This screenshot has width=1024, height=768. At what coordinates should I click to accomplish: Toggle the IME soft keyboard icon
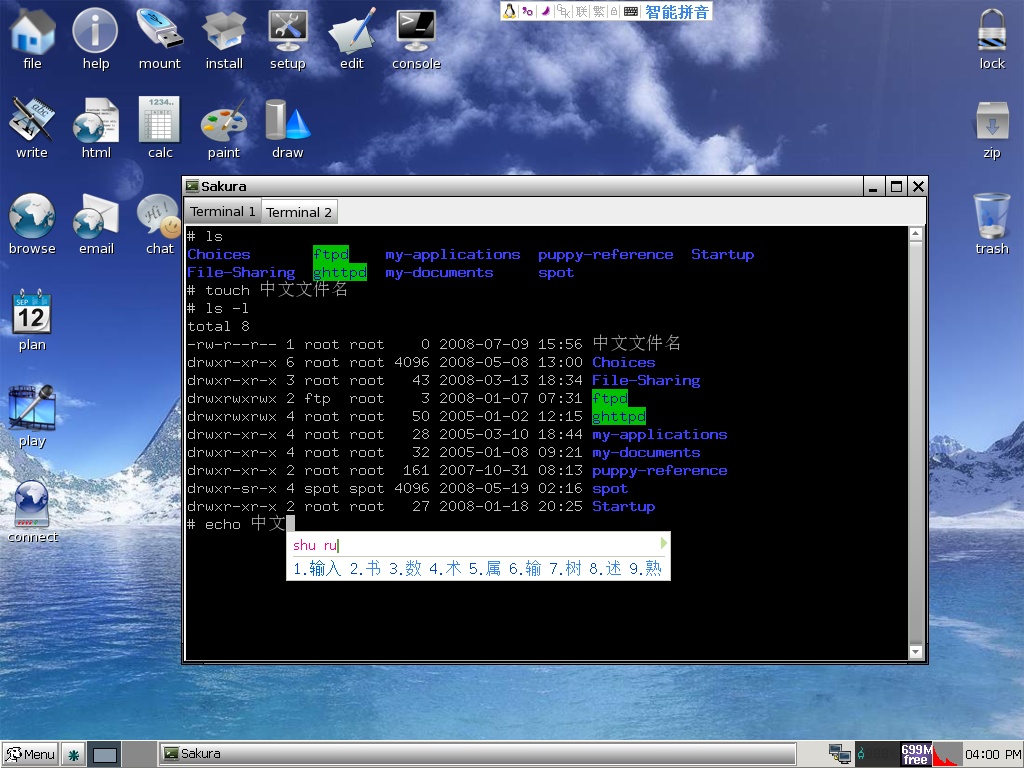[x=631, y=11]
